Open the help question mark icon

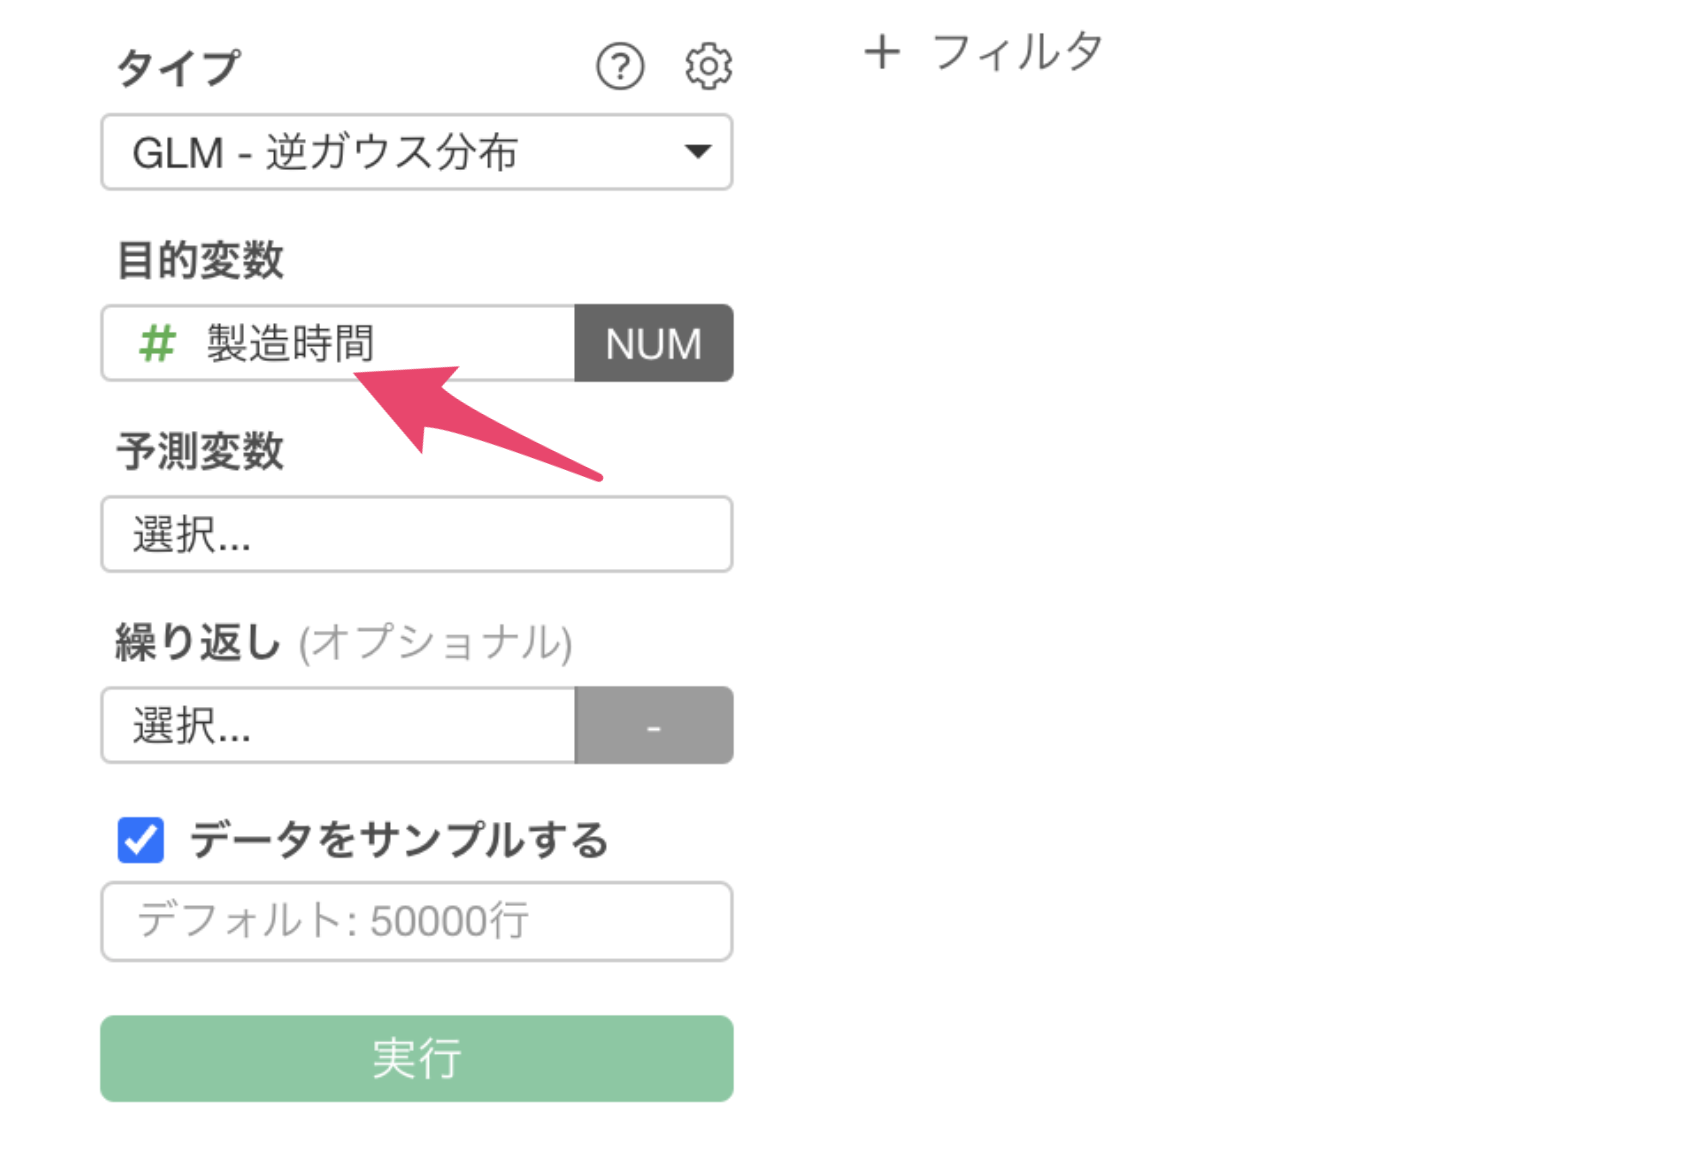coord(620,67)
